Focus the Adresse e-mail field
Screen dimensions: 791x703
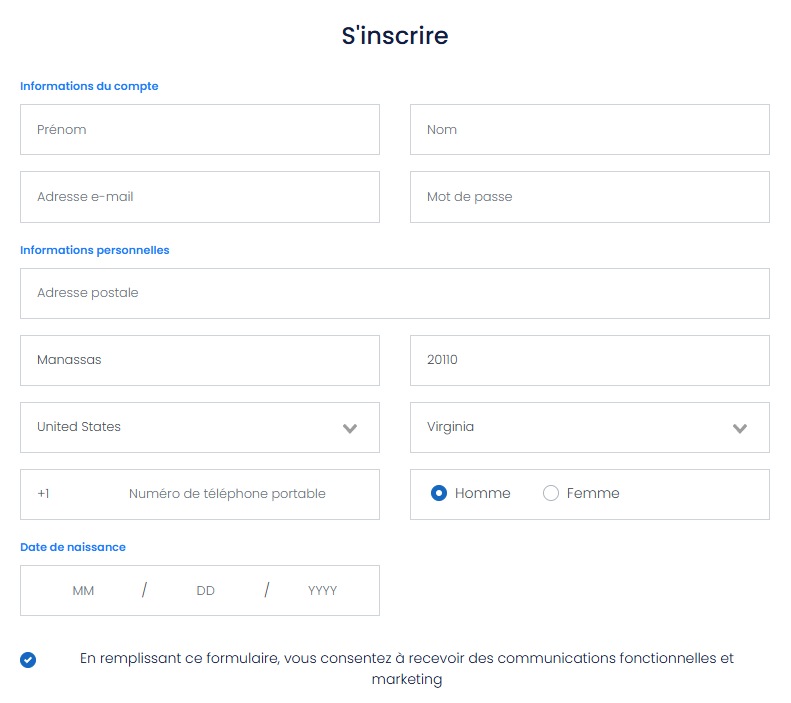tap(200, 197)
